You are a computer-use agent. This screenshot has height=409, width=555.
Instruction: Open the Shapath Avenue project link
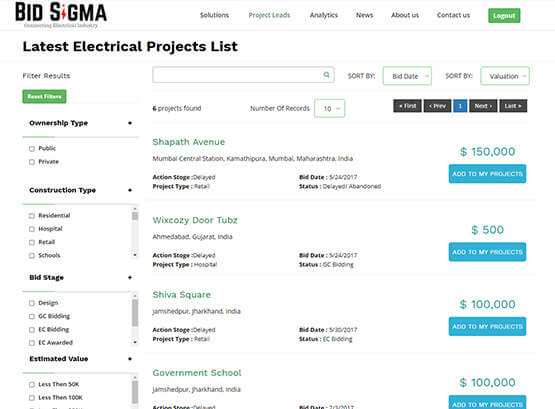coord(189,142)
